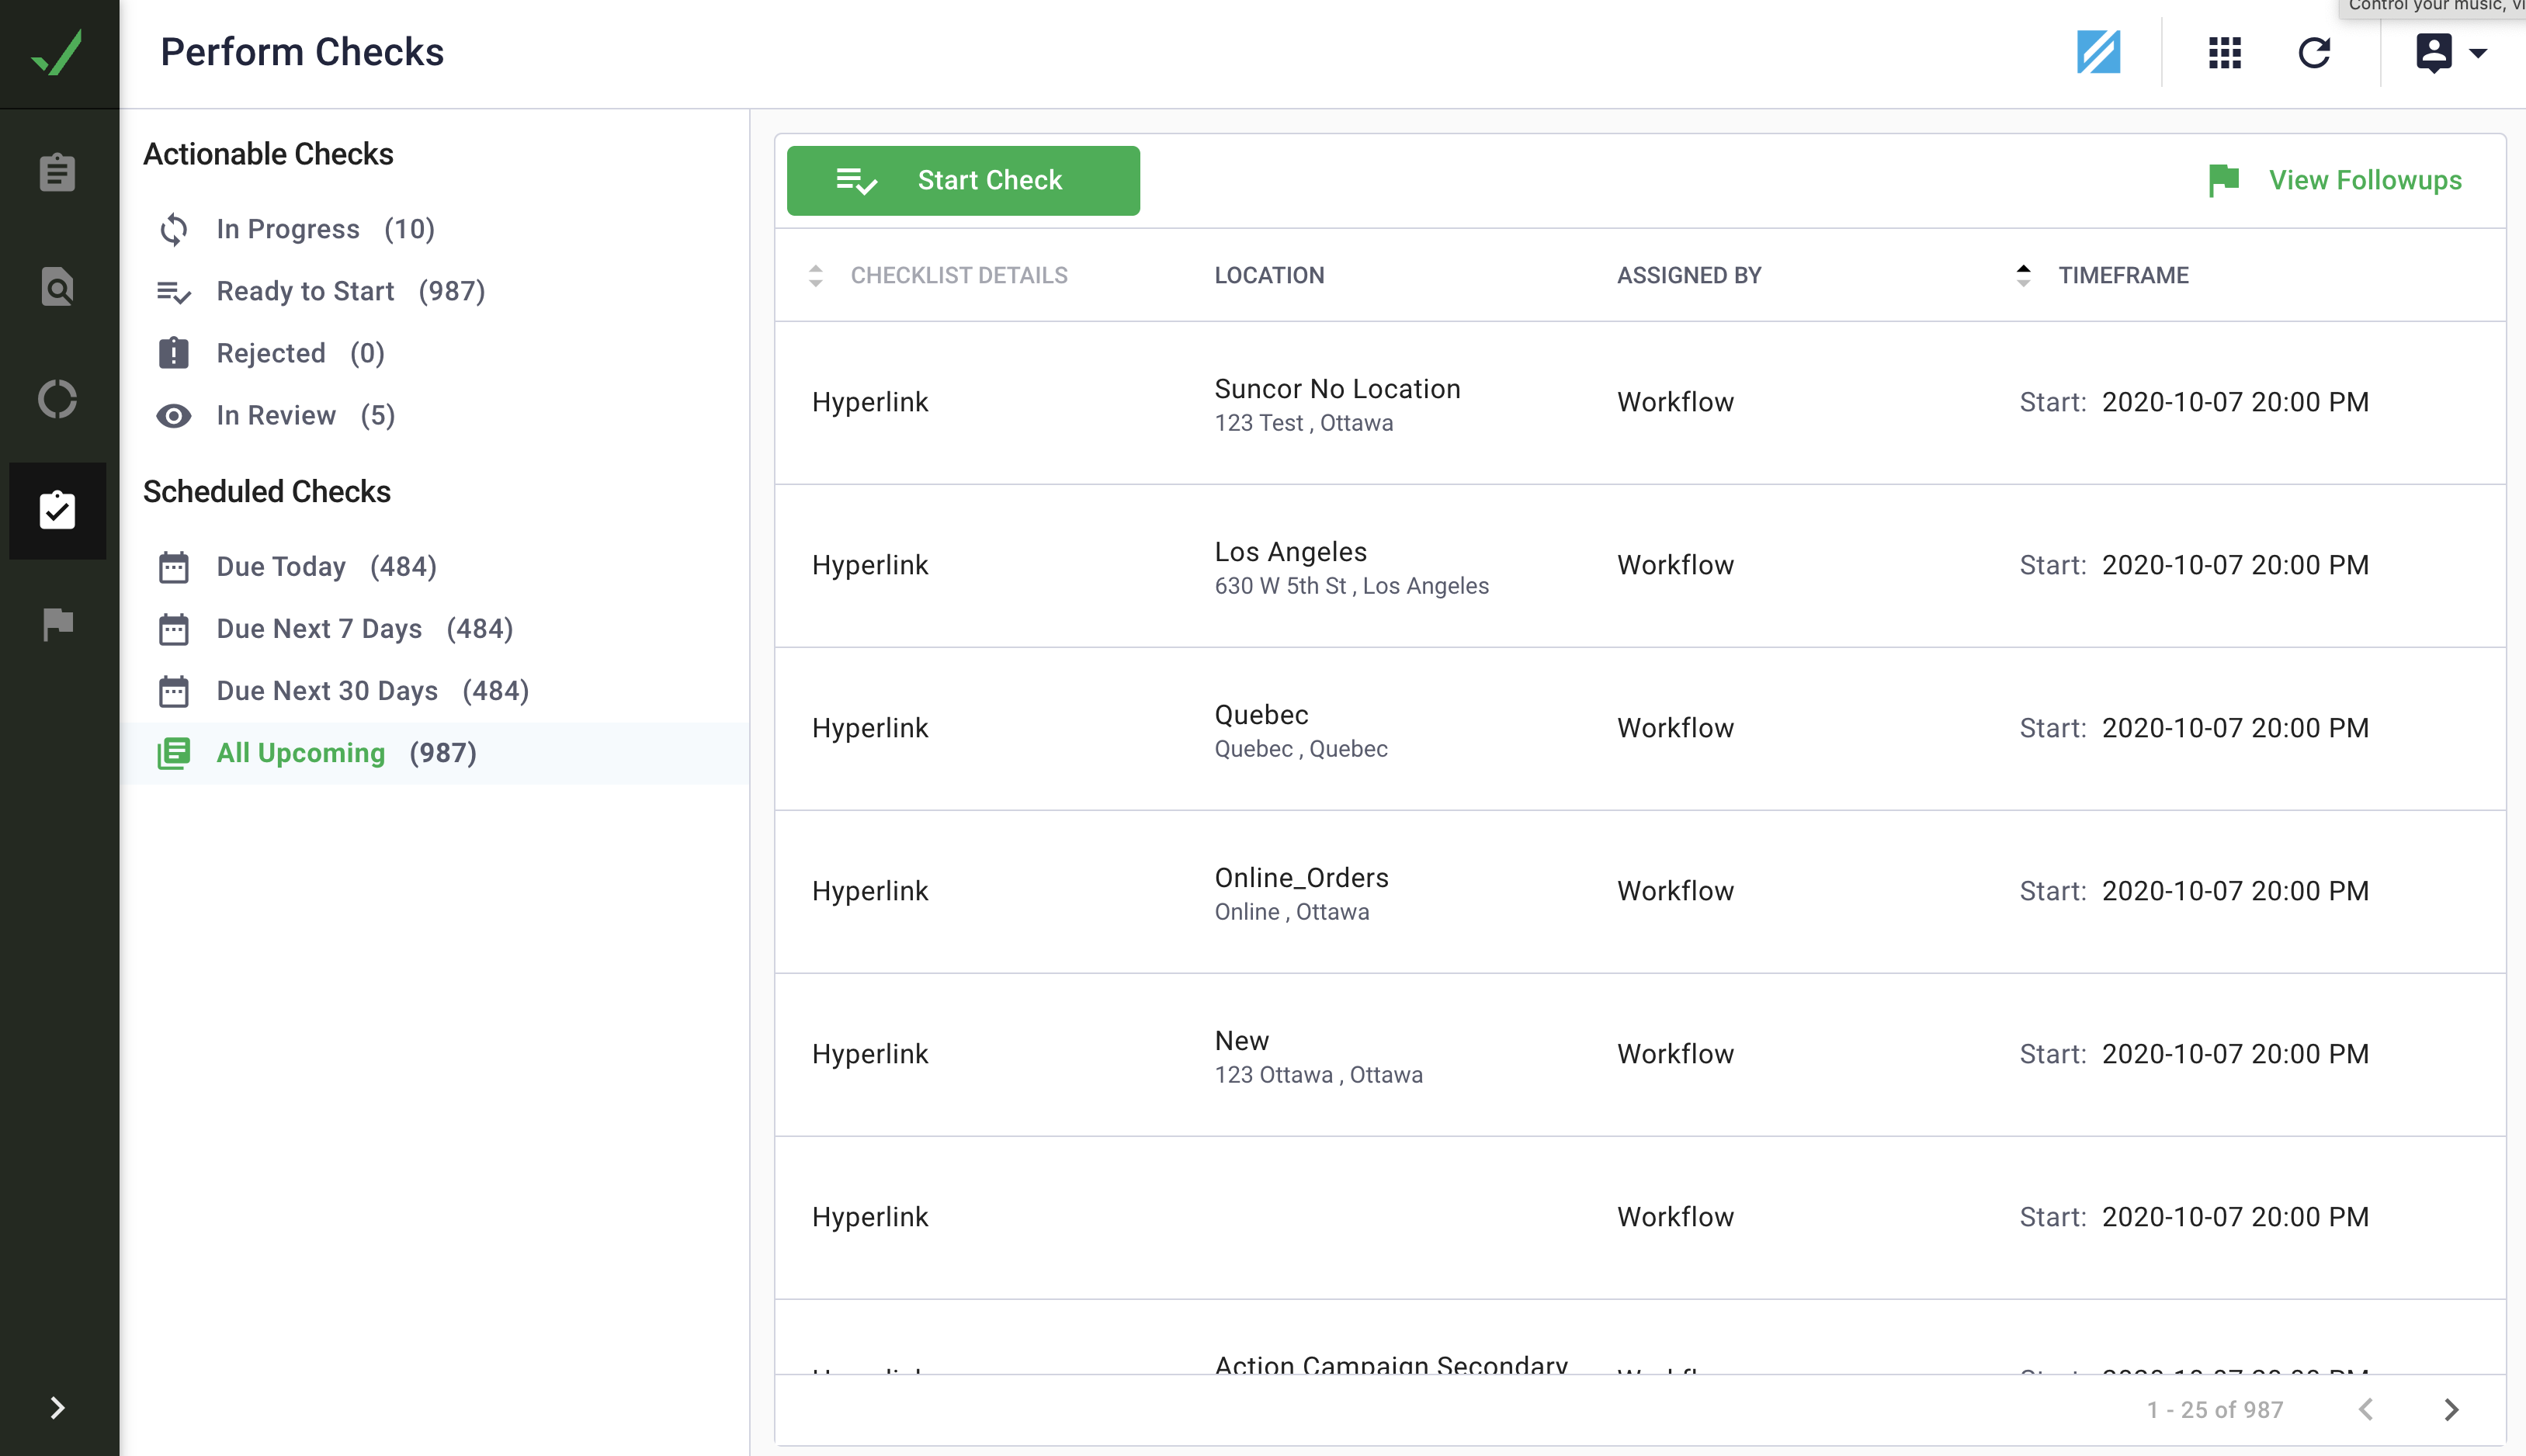Click the clipboard icon in left sidebar

57,172
